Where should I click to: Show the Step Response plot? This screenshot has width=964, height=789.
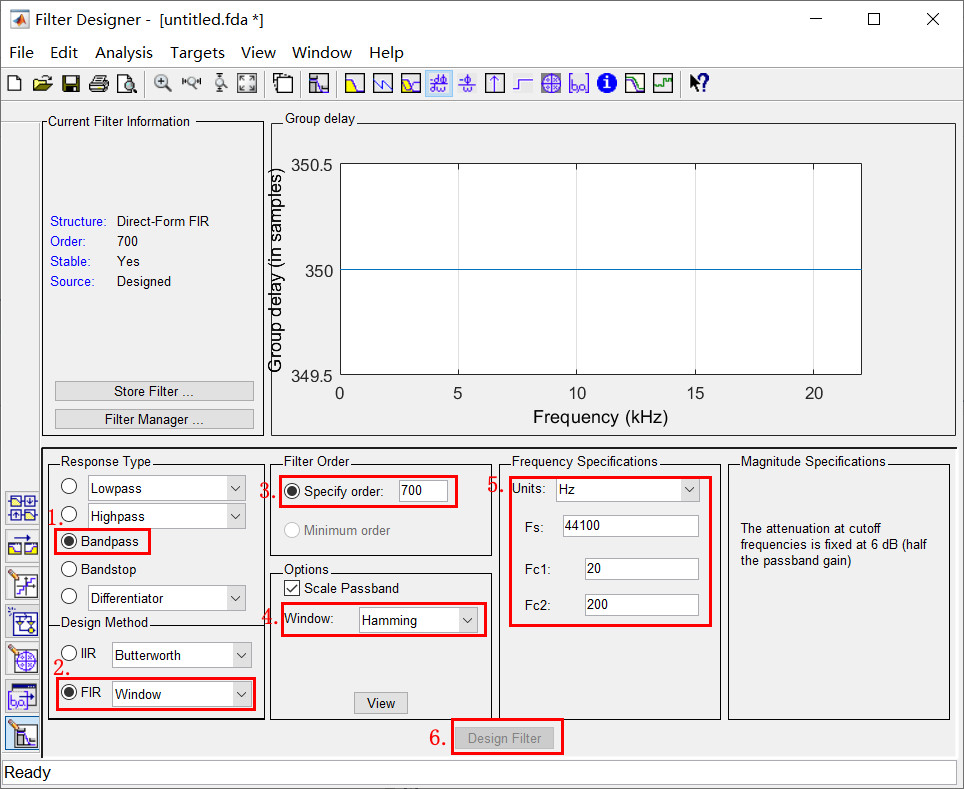click(x=523, y=83)
